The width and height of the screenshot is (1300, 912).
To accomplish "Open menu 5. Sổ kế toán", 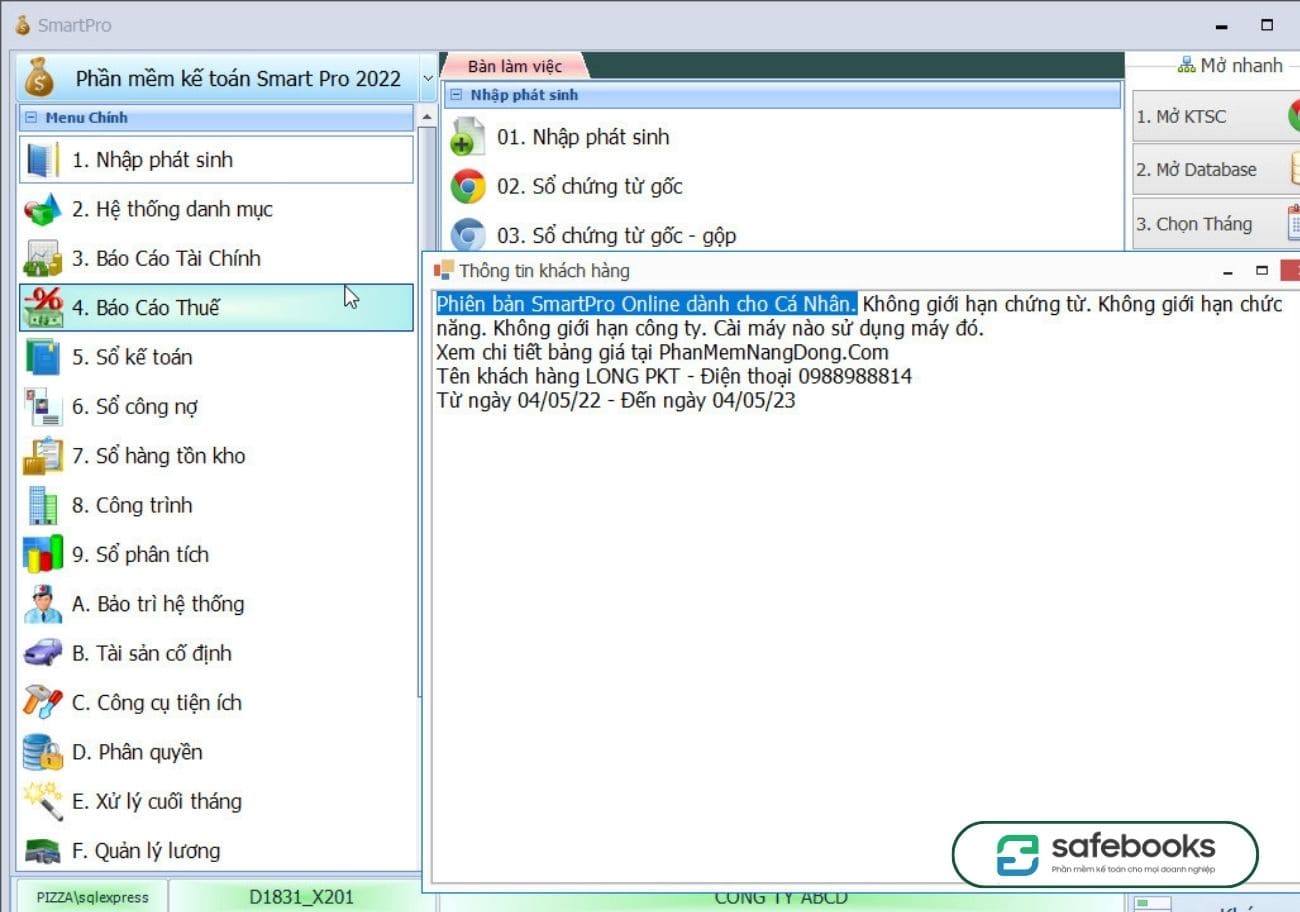I will coord(216,357).
